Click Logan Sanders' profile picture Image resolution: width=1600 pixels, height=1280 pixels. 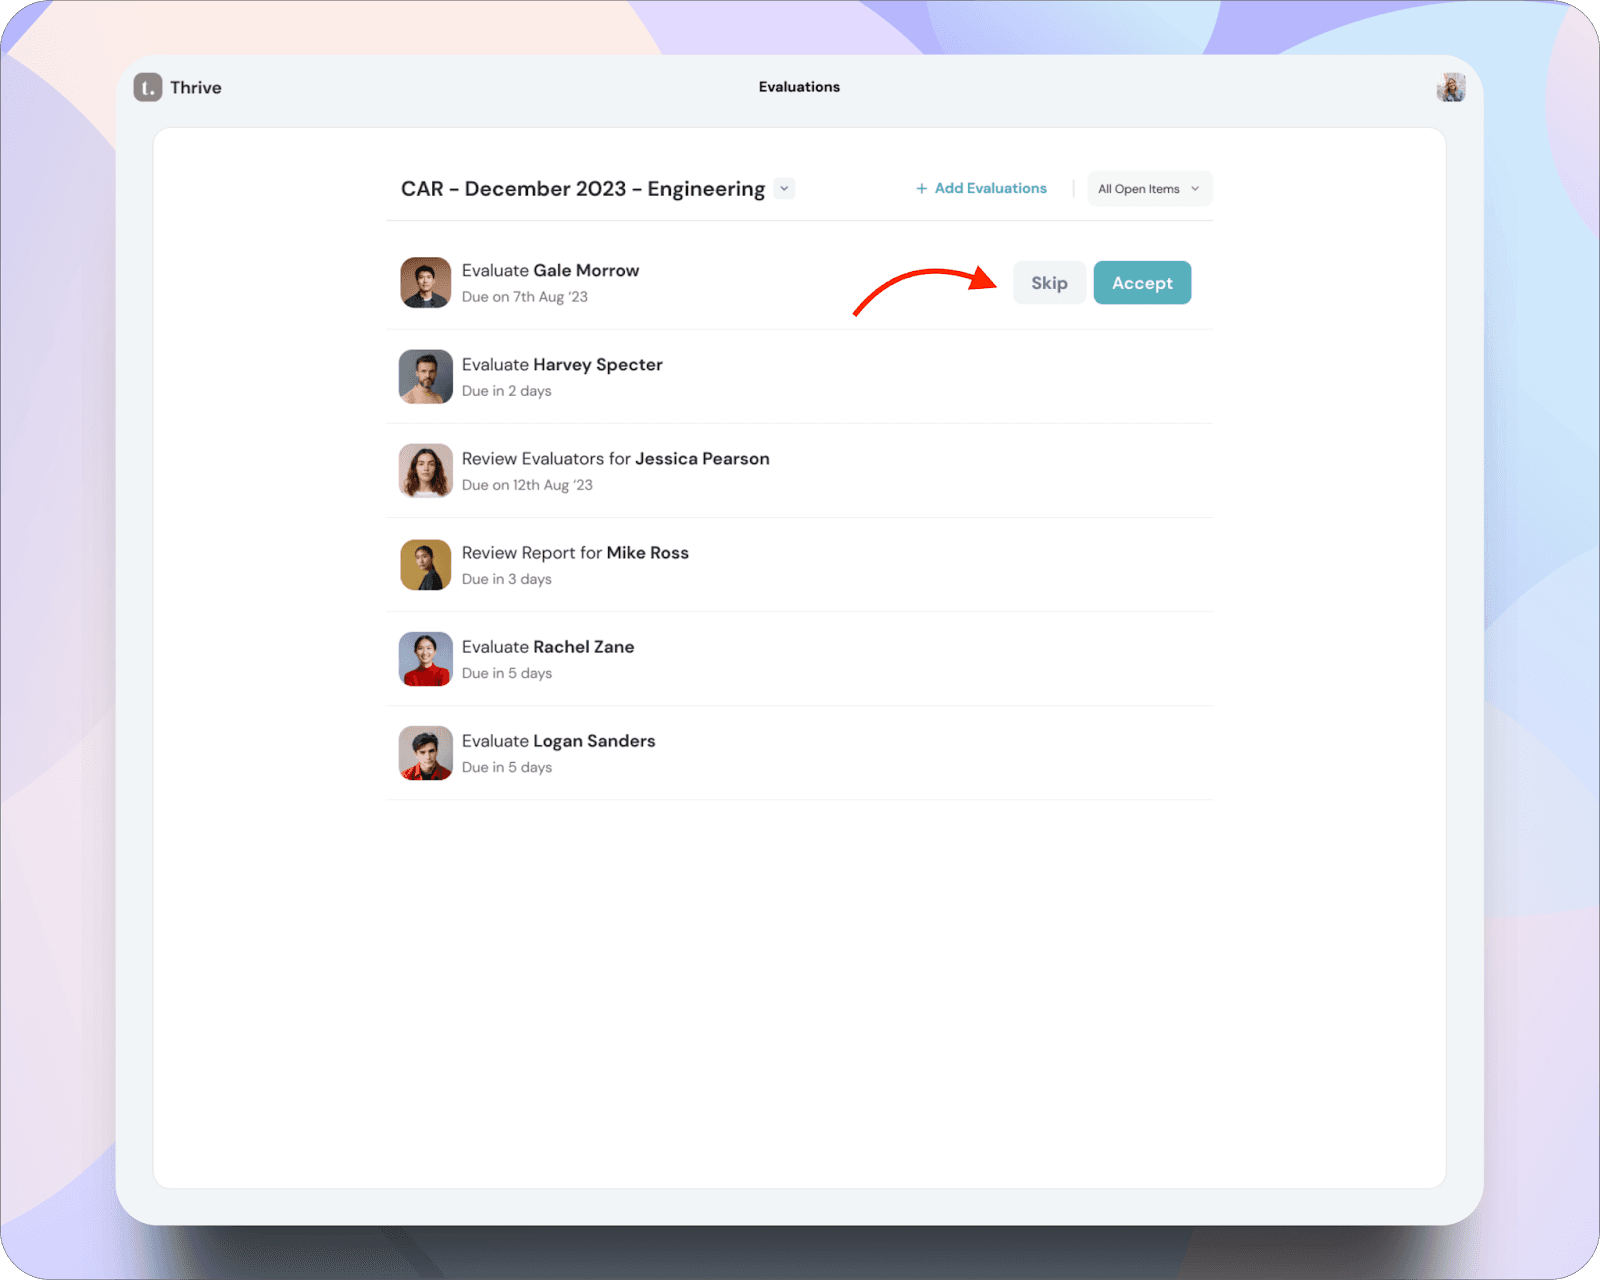(x=426, y=753)
